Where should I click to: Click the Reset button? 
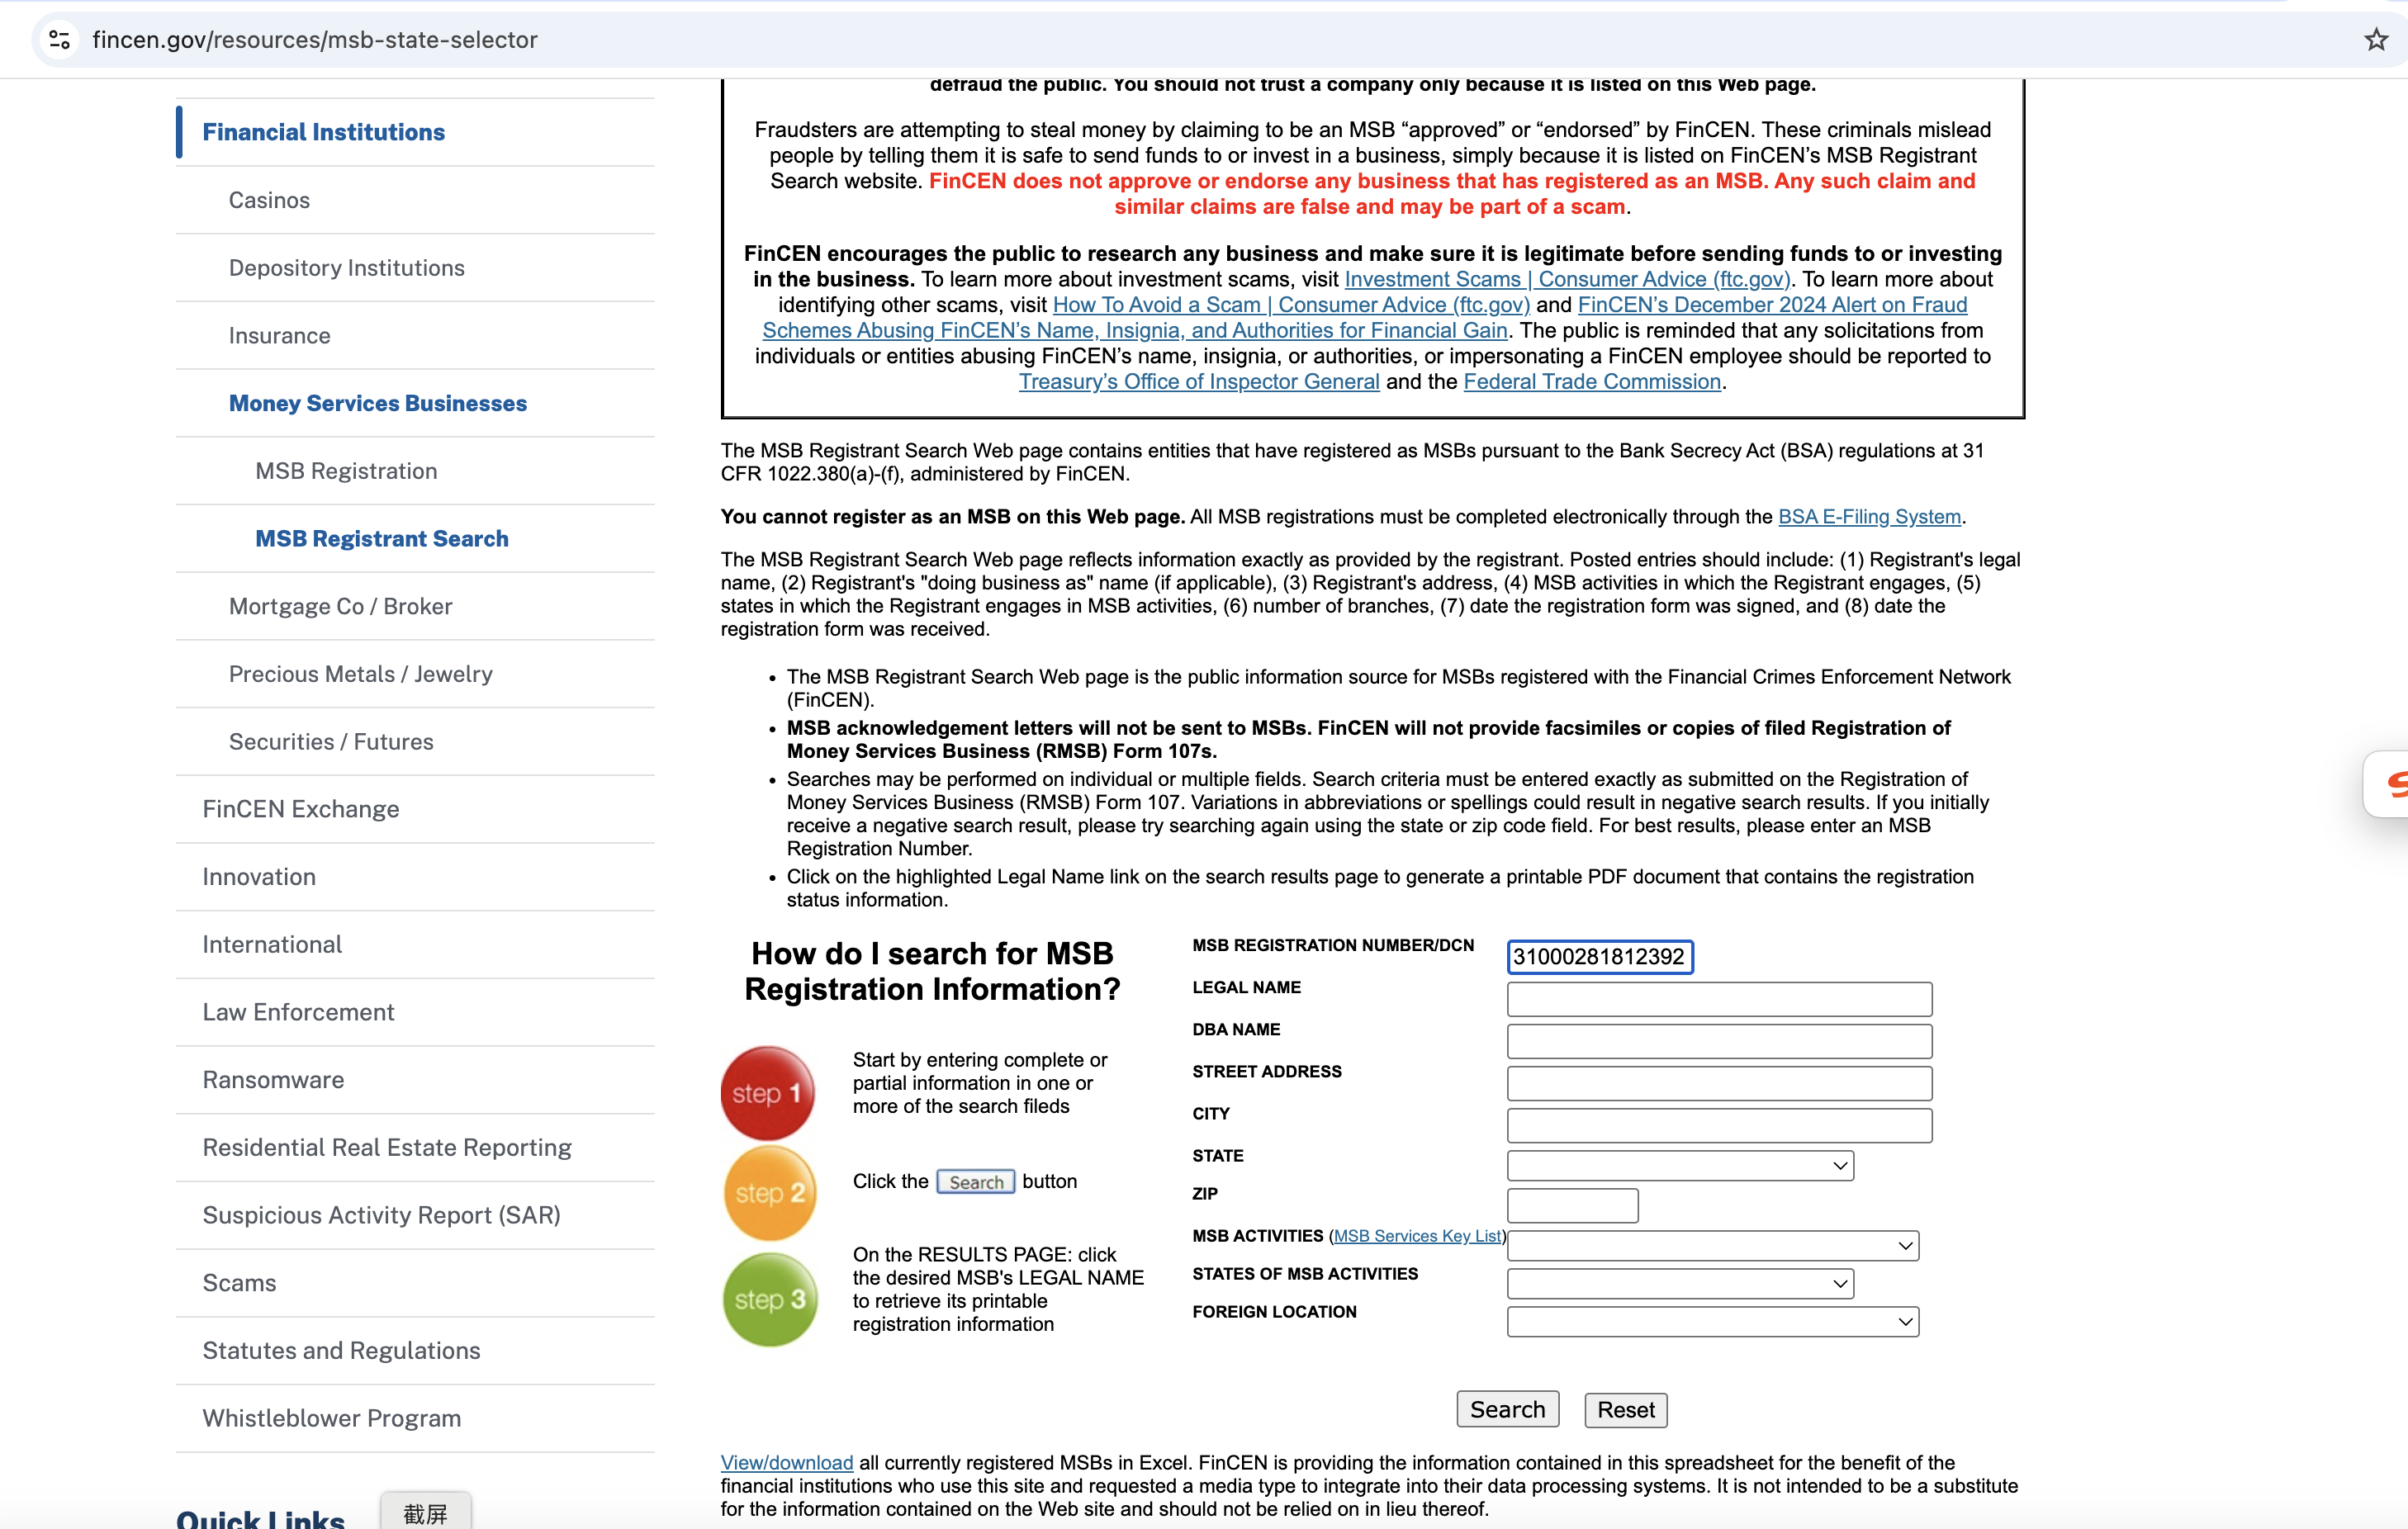click(x=1626, y=1410)
